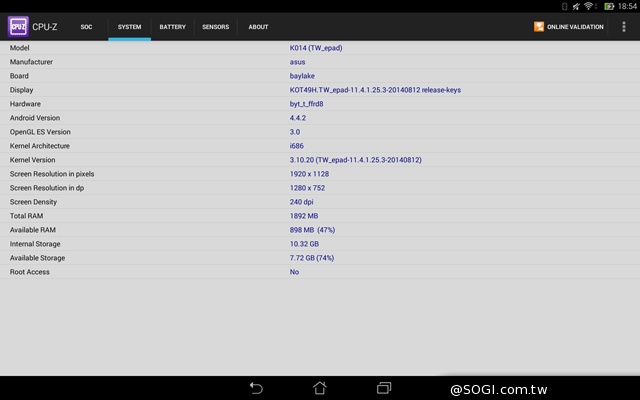This screenshot has width=640, height=400.
Task: Click the ONLINE VALIDATION button
Action: tap(568, 27)
